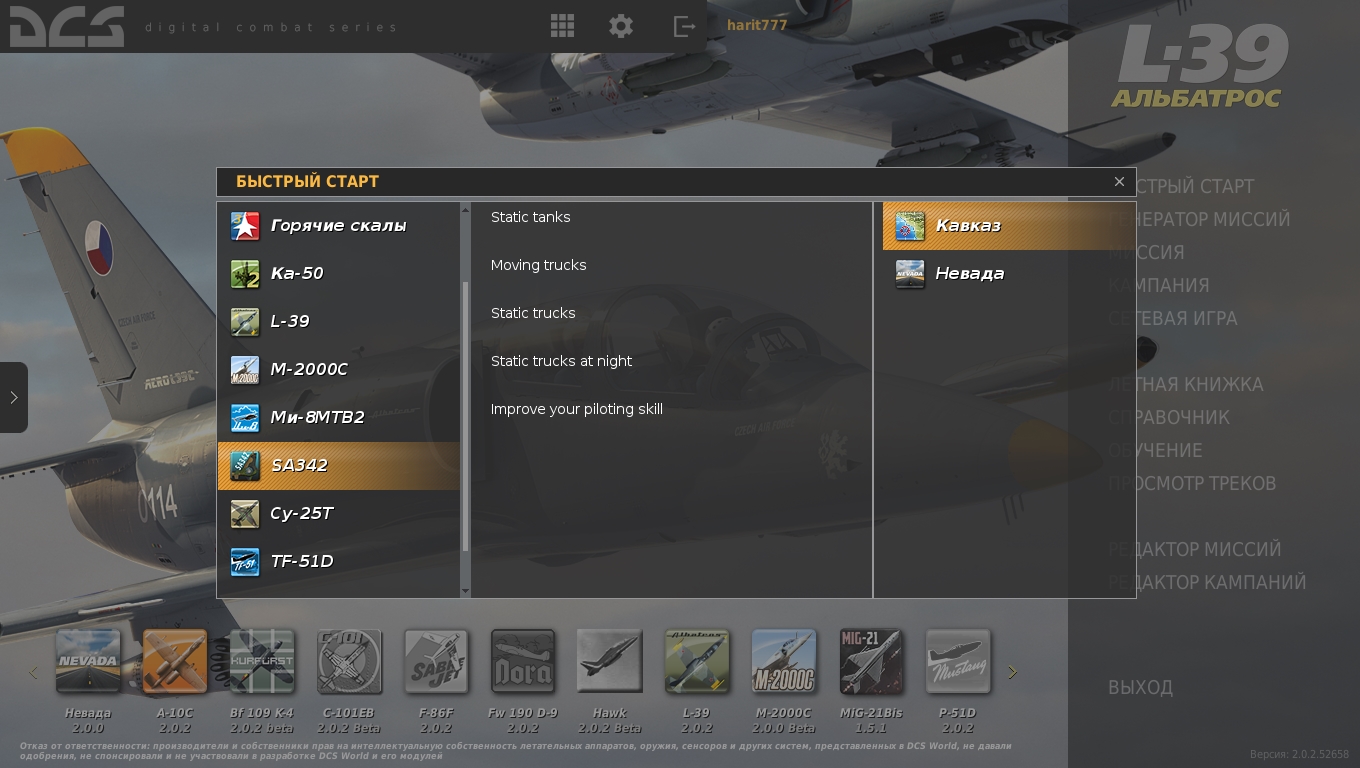The height and width of the screenshot is (768, 1360).
Task: Select F-86F Sabre module thumbnail
Action: point(436,661)
